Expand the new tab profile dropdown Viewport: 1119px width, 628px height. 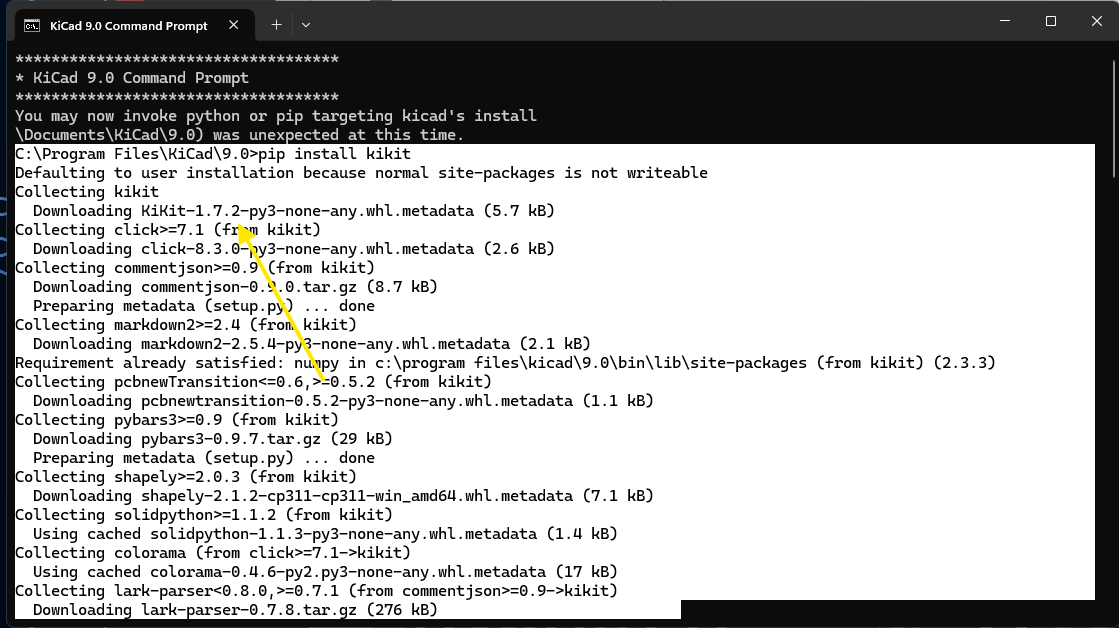(x=306, y=25)
